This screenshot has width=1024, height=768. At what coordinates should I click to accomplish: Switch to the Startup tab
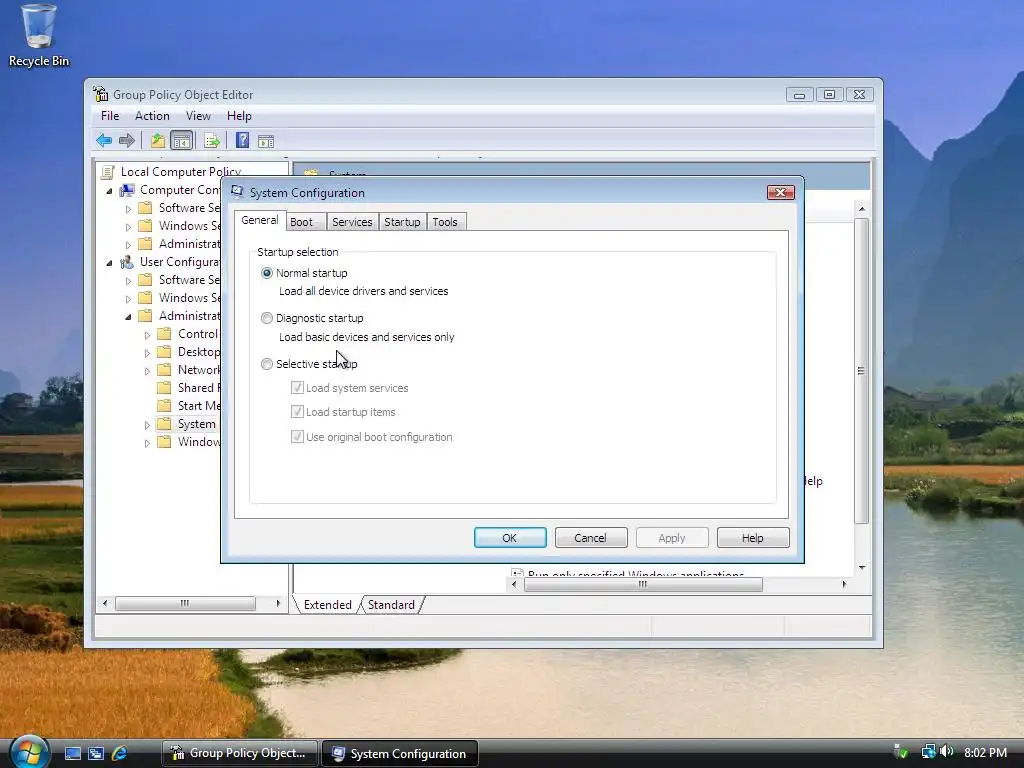click(x=402, y=222)
